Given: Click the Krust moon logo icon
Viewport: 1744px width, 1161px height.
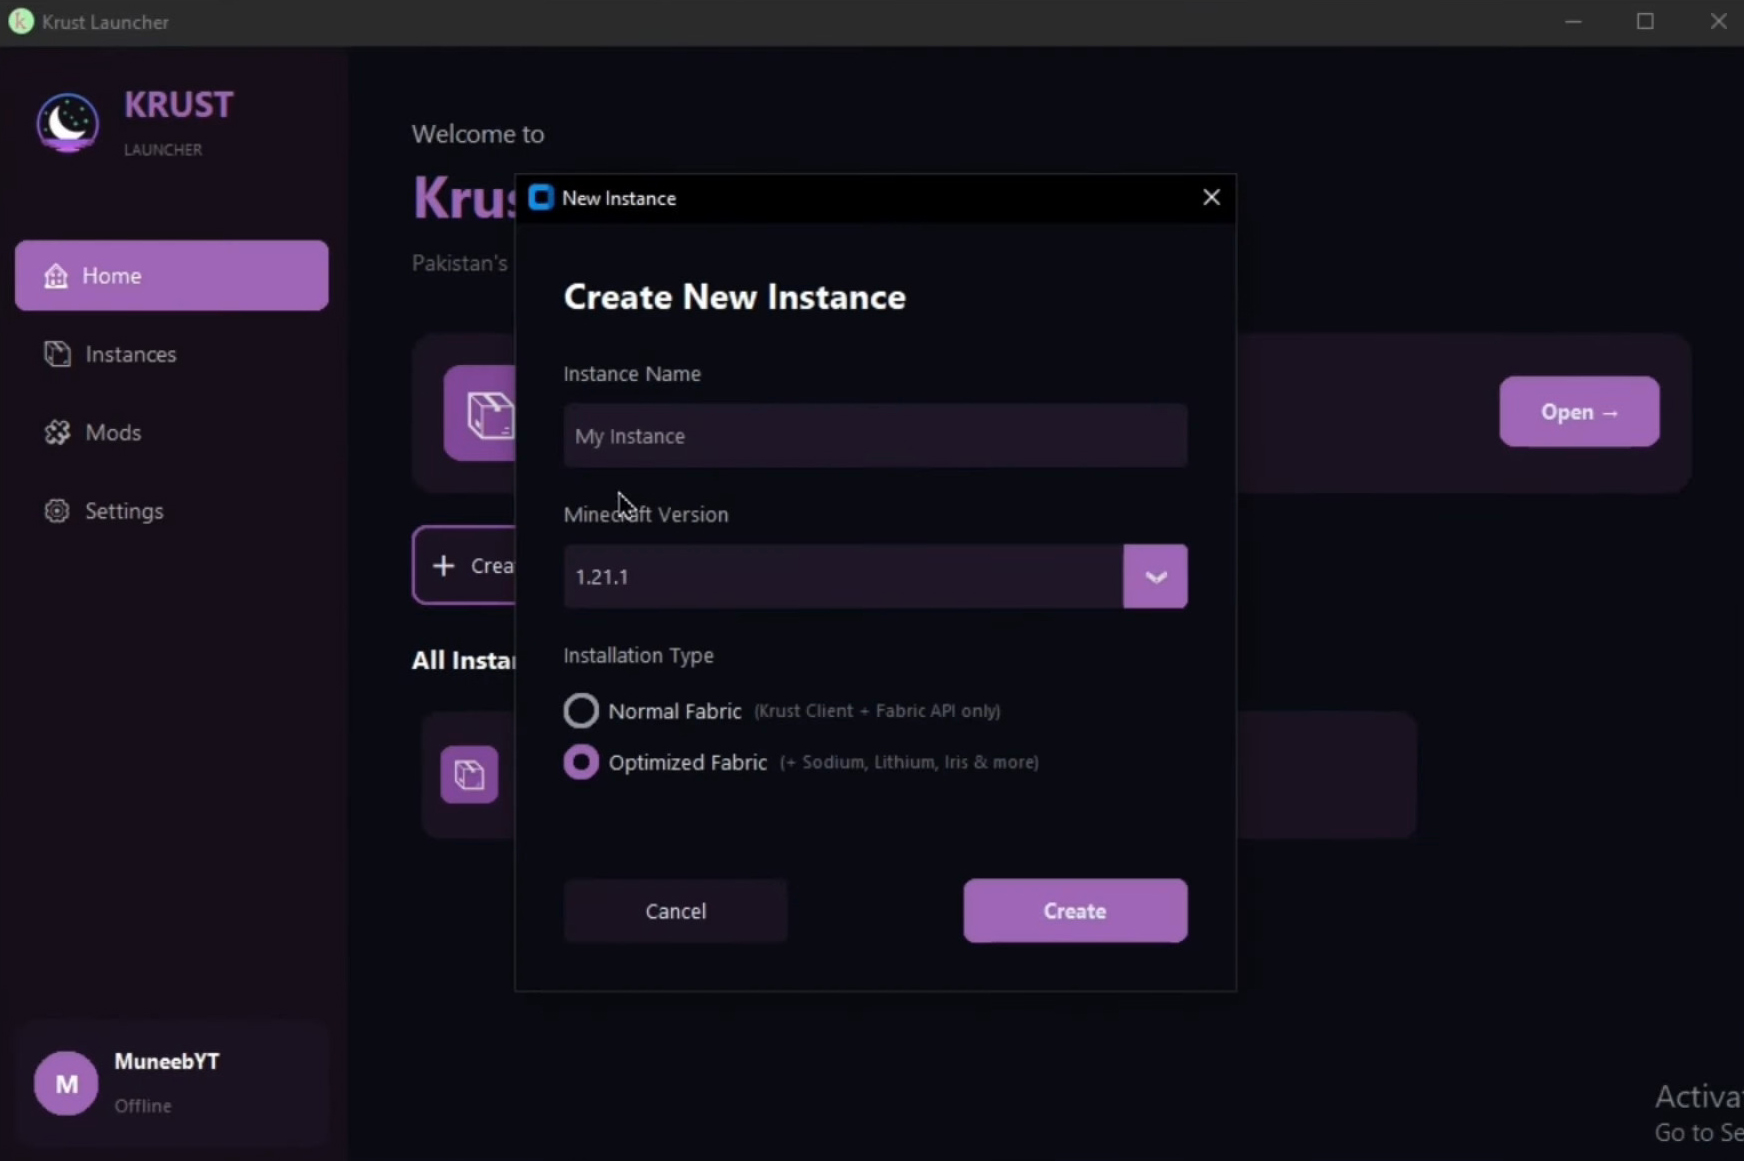Looking at the screenshot, I should [x=67, y=123].
